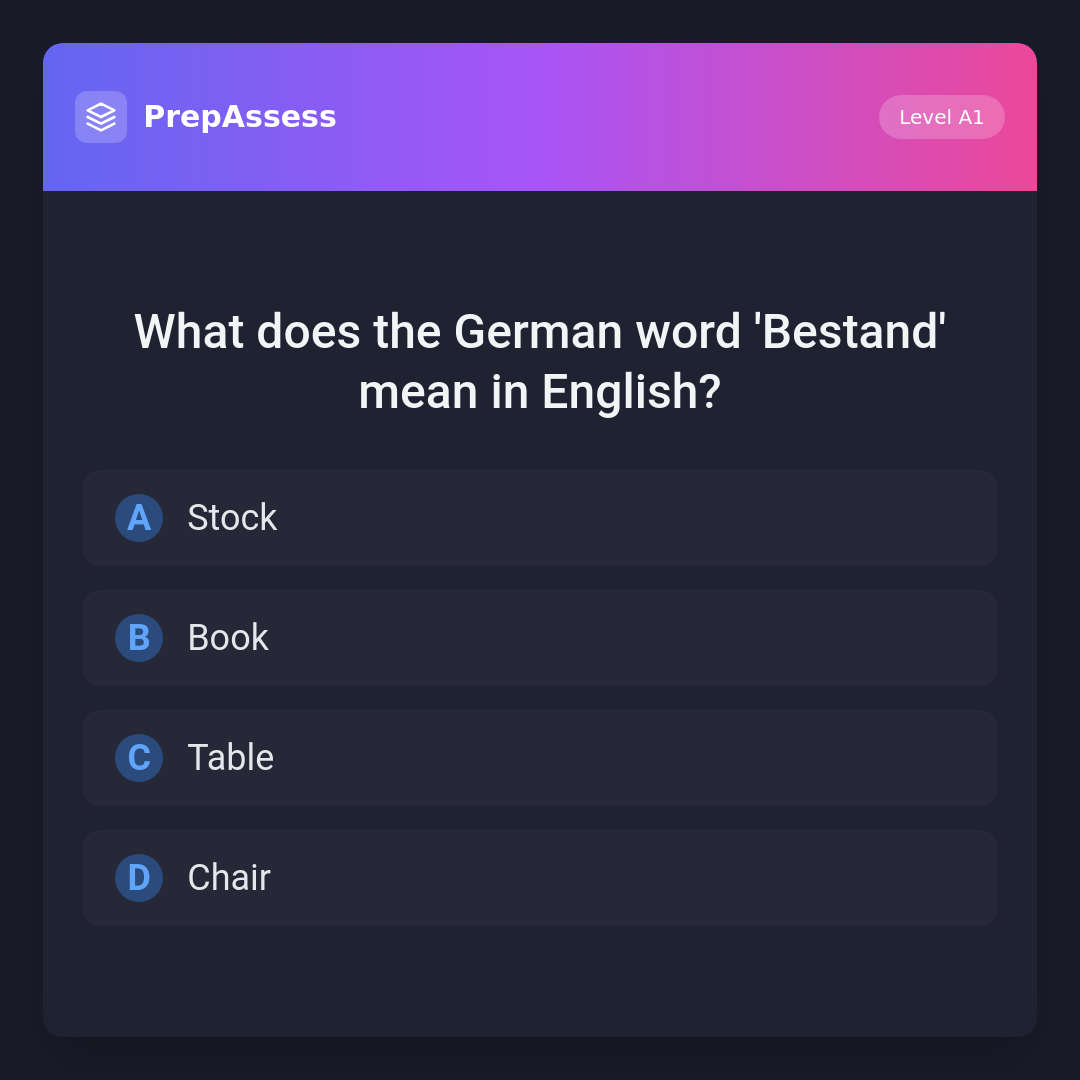Click the circled letter B badge
The width and height of the screenshot is (1080, 1080).
pyautogui.click(x=139, y=638)
